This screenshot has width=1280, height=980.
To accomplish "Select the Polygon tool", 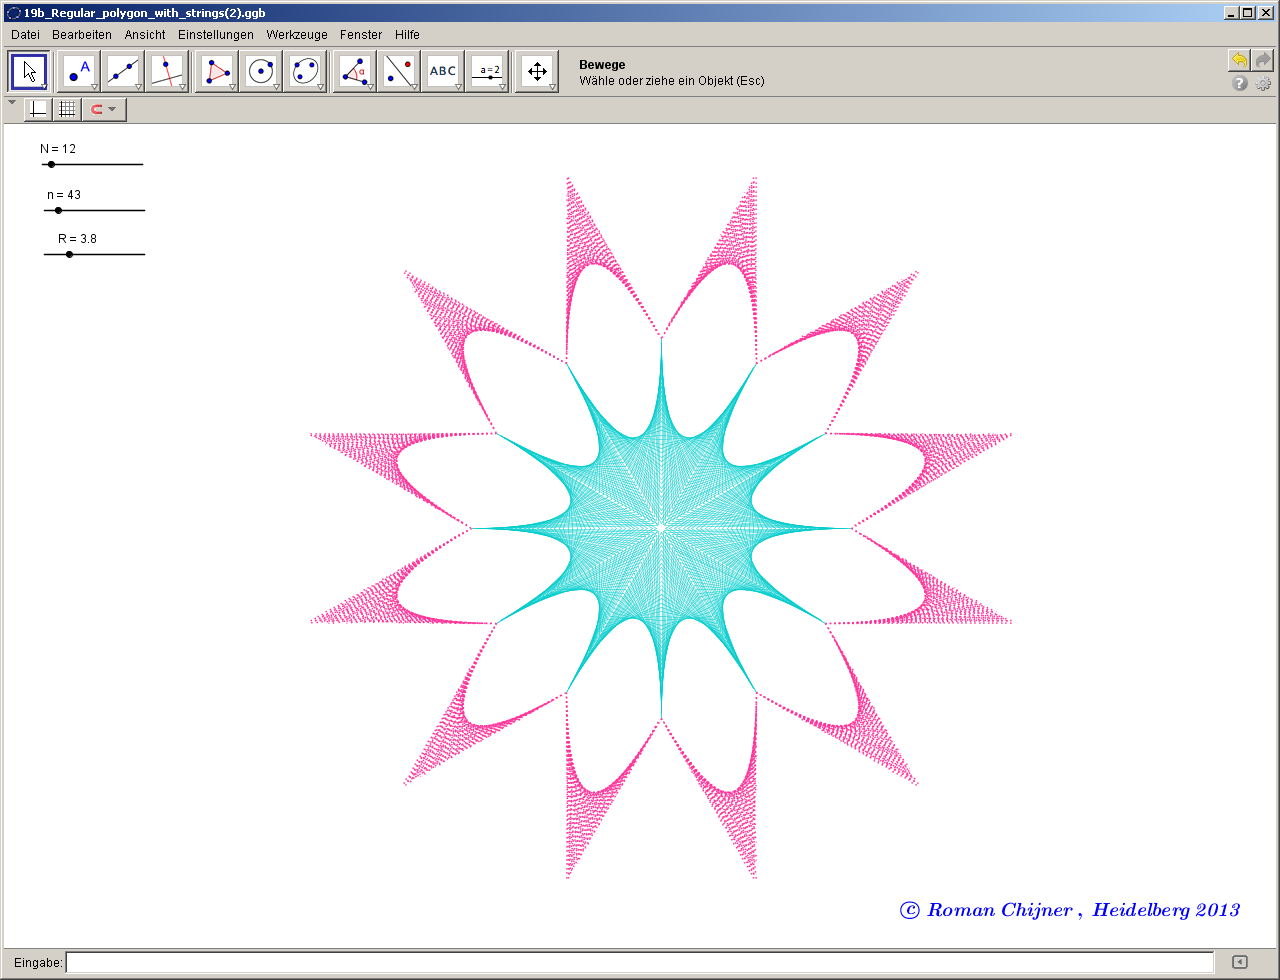I will (216, 72).
